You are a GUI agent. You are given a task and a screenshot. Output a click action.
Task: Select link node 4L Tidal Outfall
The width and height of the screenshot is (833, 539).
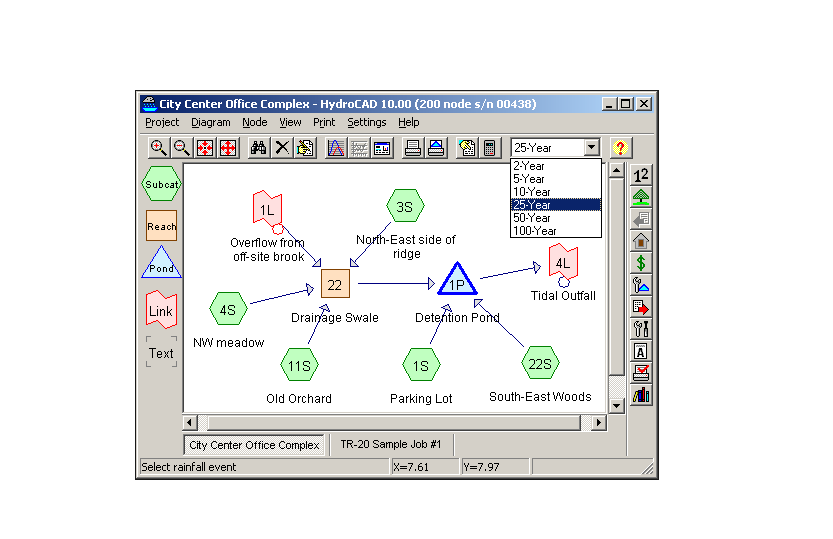563,262
